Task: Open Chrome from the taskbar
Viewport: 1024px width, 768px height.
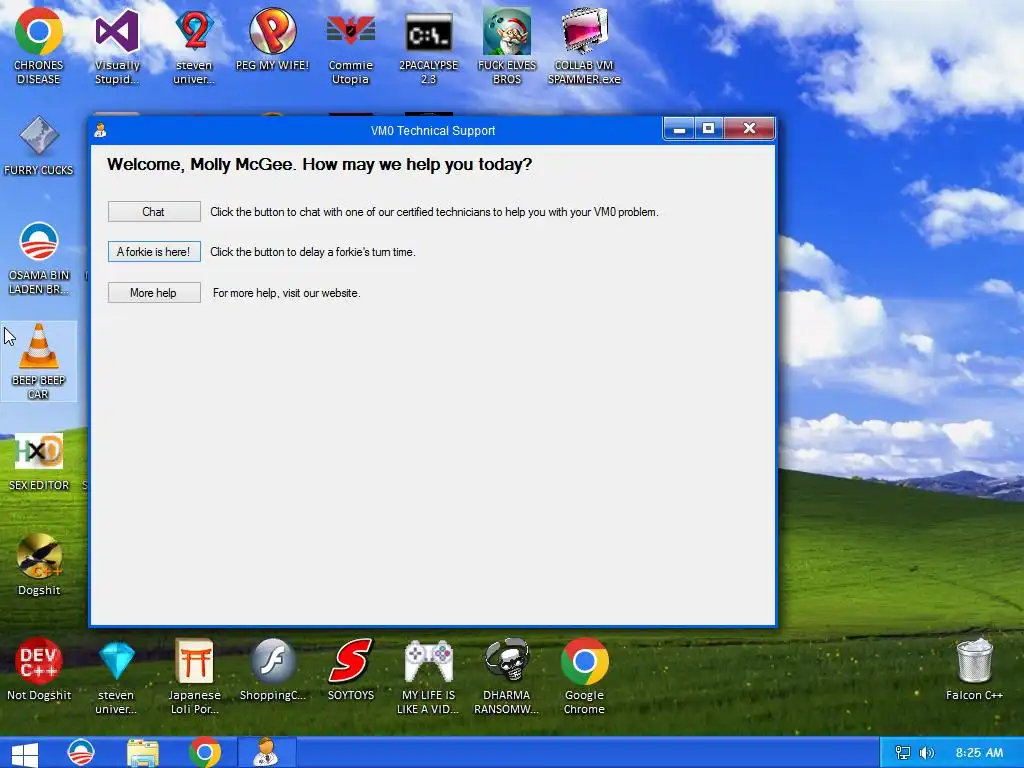Action: coord(204,753)
